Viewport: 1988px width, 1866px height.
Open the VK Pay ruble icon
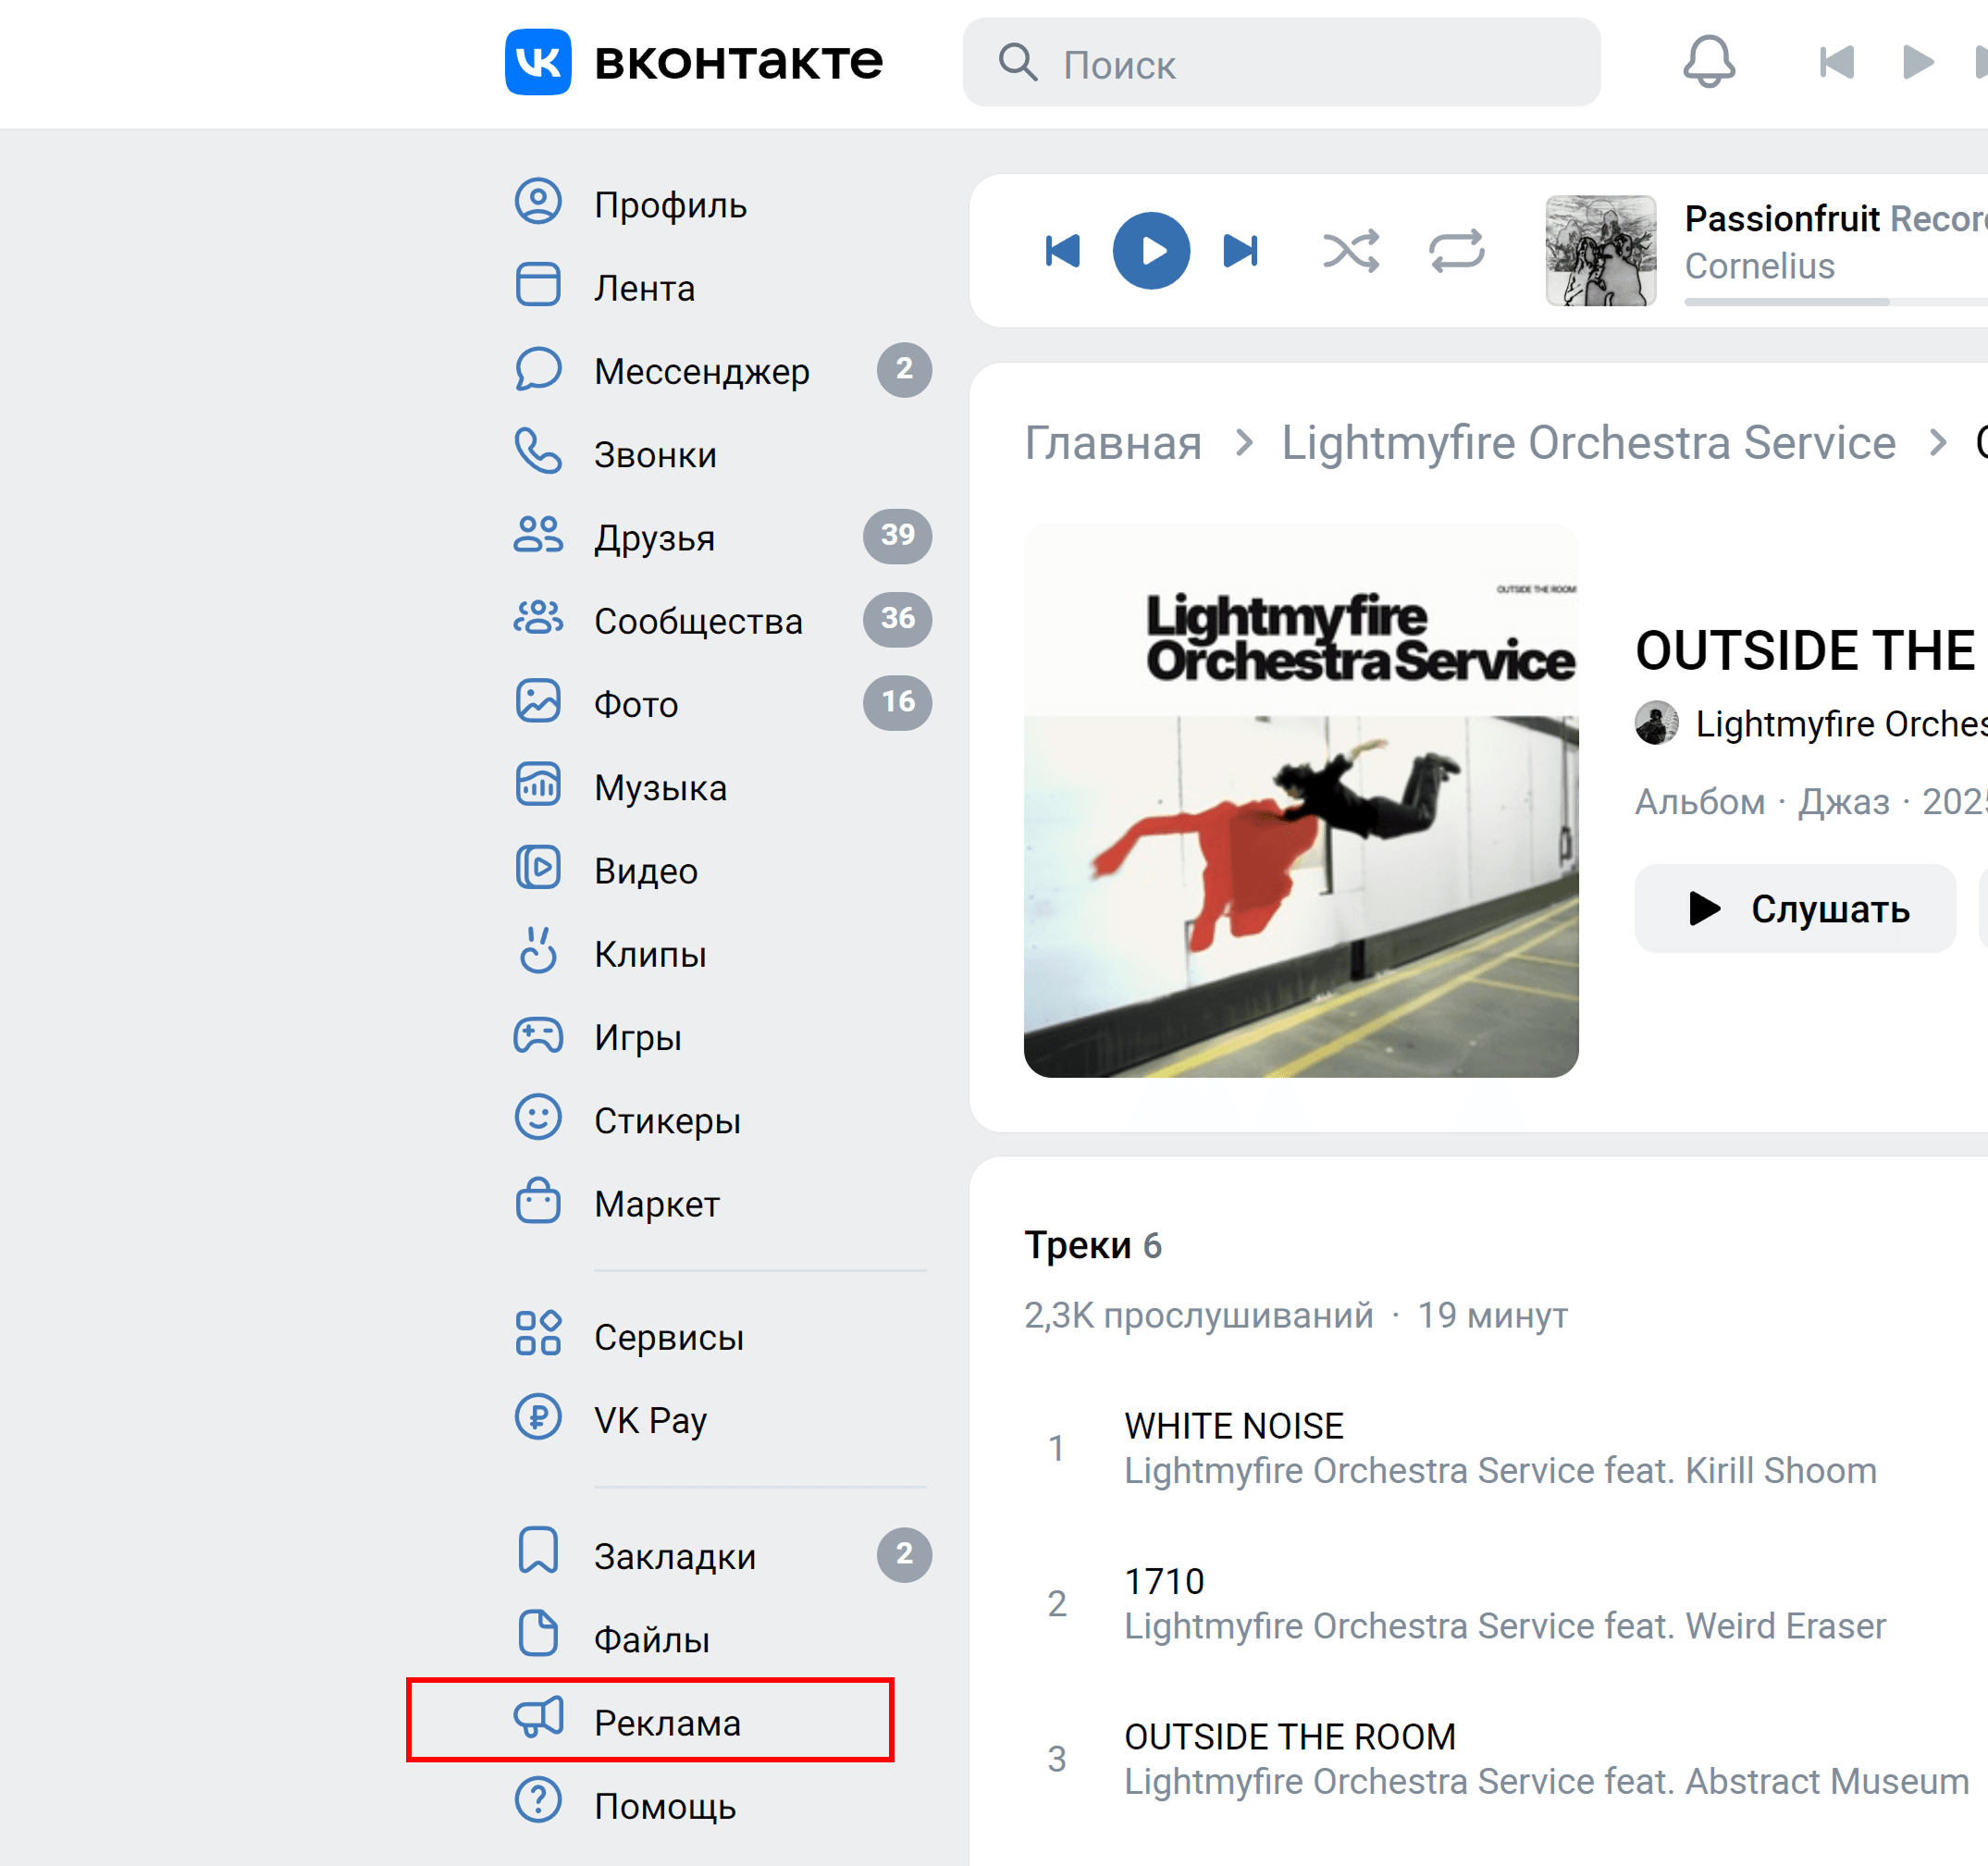(538, 1418)
